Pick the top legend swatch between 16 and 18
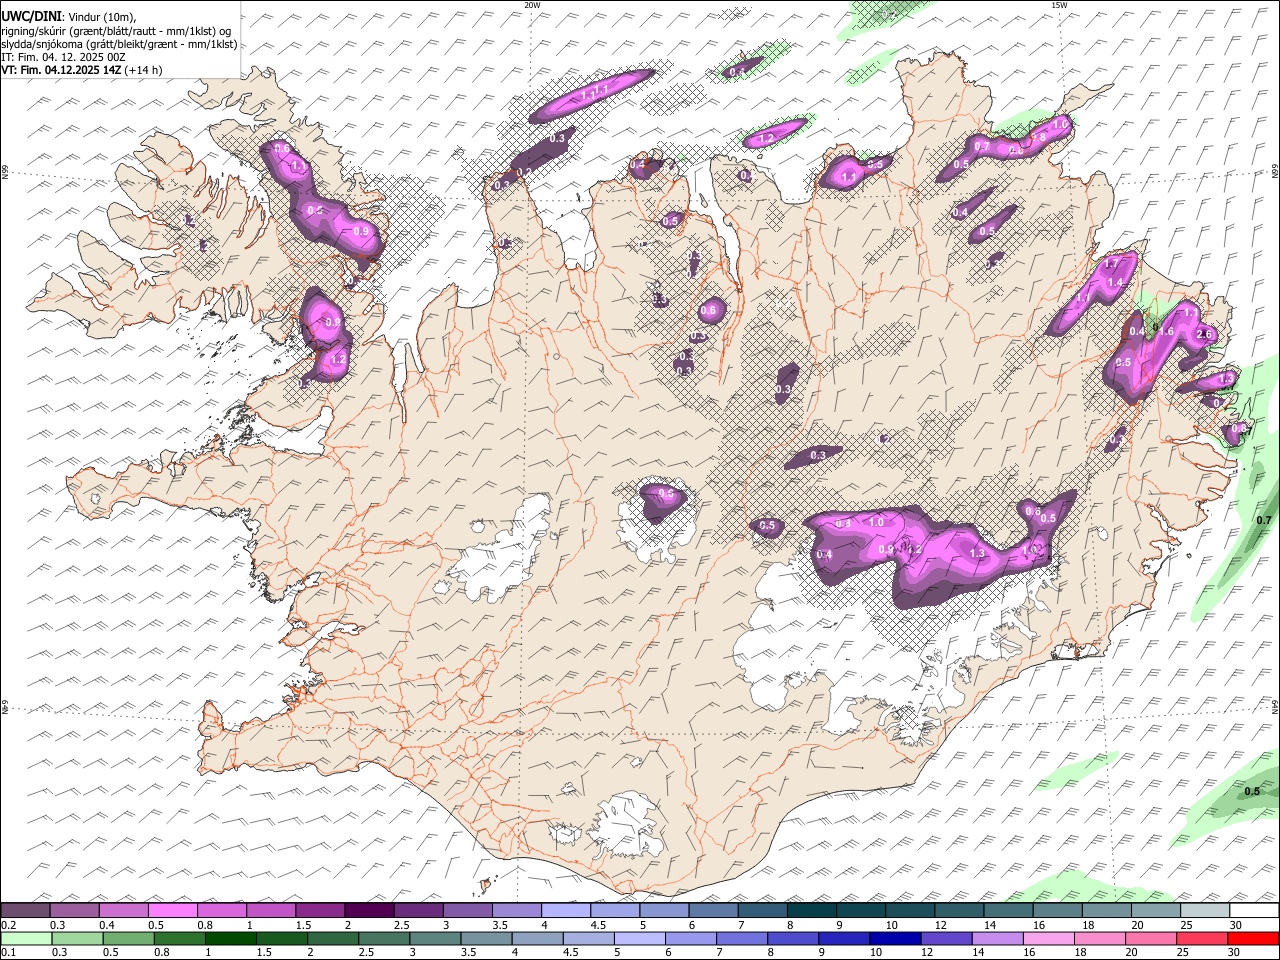 [x=1057, y=910]
